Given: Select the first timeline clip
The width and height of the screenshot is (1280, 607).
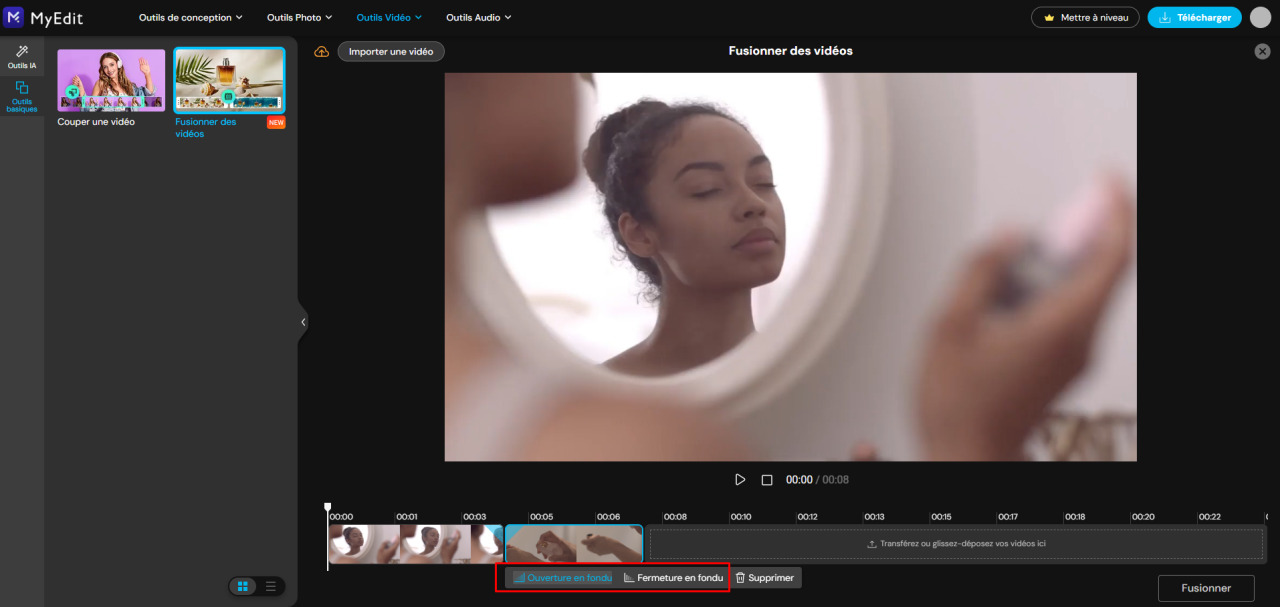Looking at the screenshot, I should coord(415,544).
